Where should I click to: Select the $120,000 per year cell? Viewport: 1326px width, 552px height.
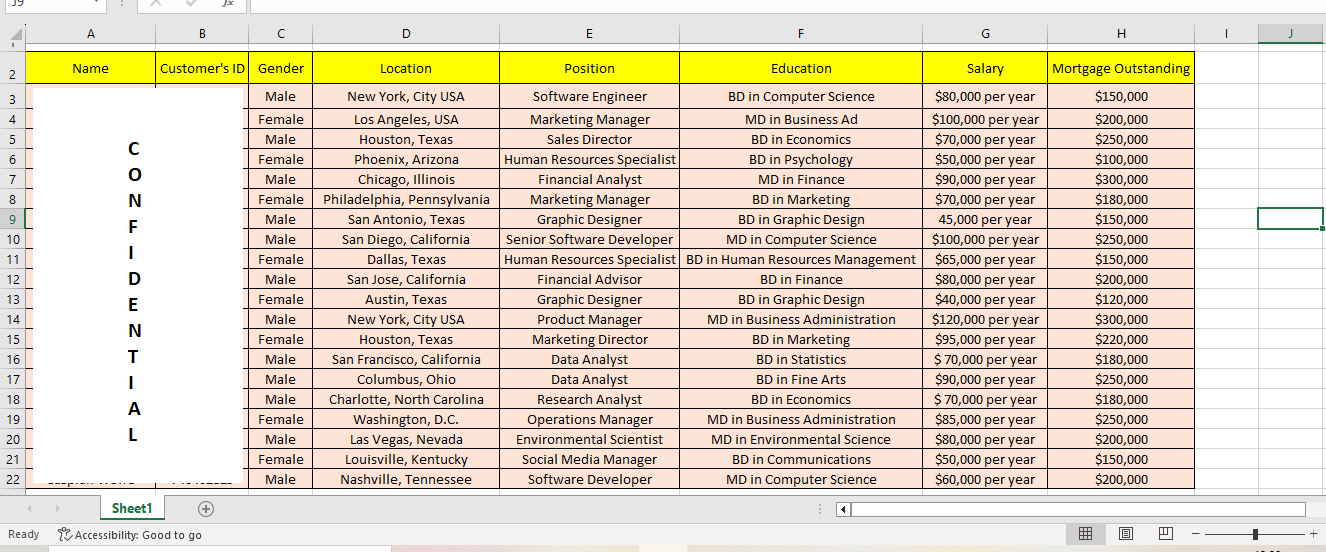tap(985, 319)
